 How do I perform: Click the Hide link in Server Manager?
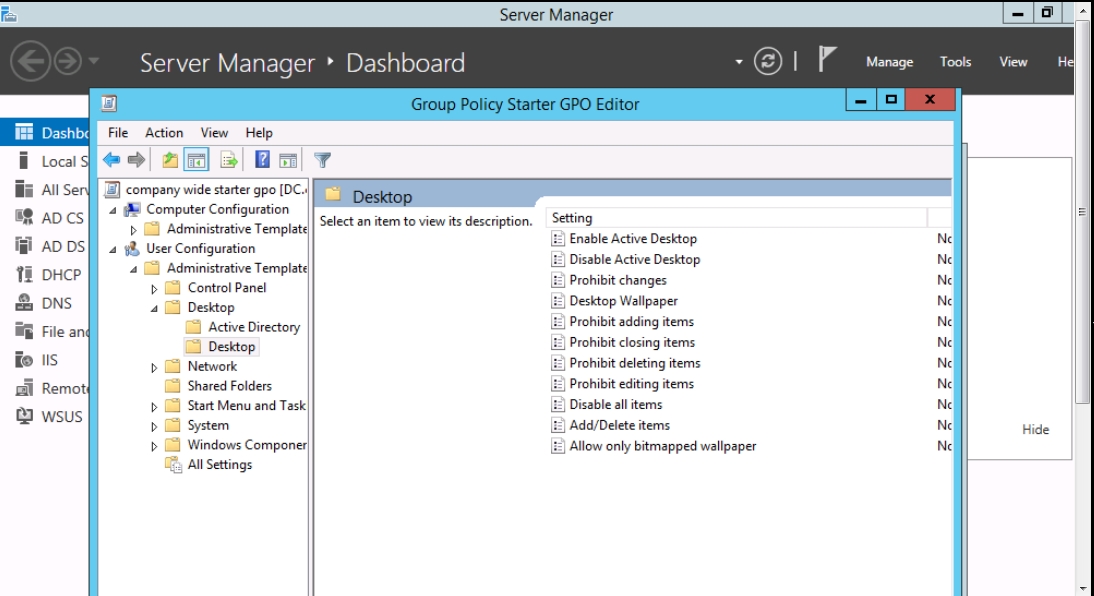[x=1035, y=429]
